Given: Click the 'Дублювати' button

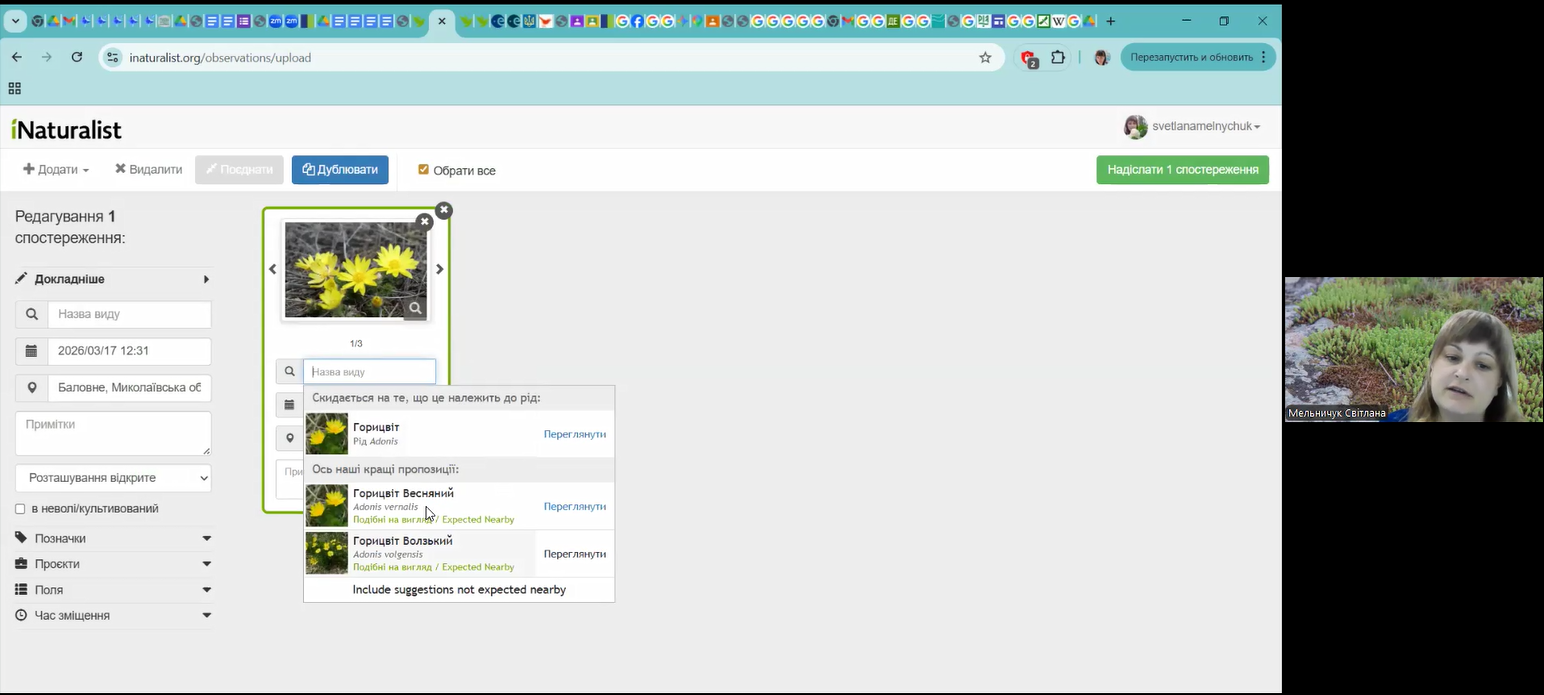Looking at the screenshot, I should tap(340, 170).
